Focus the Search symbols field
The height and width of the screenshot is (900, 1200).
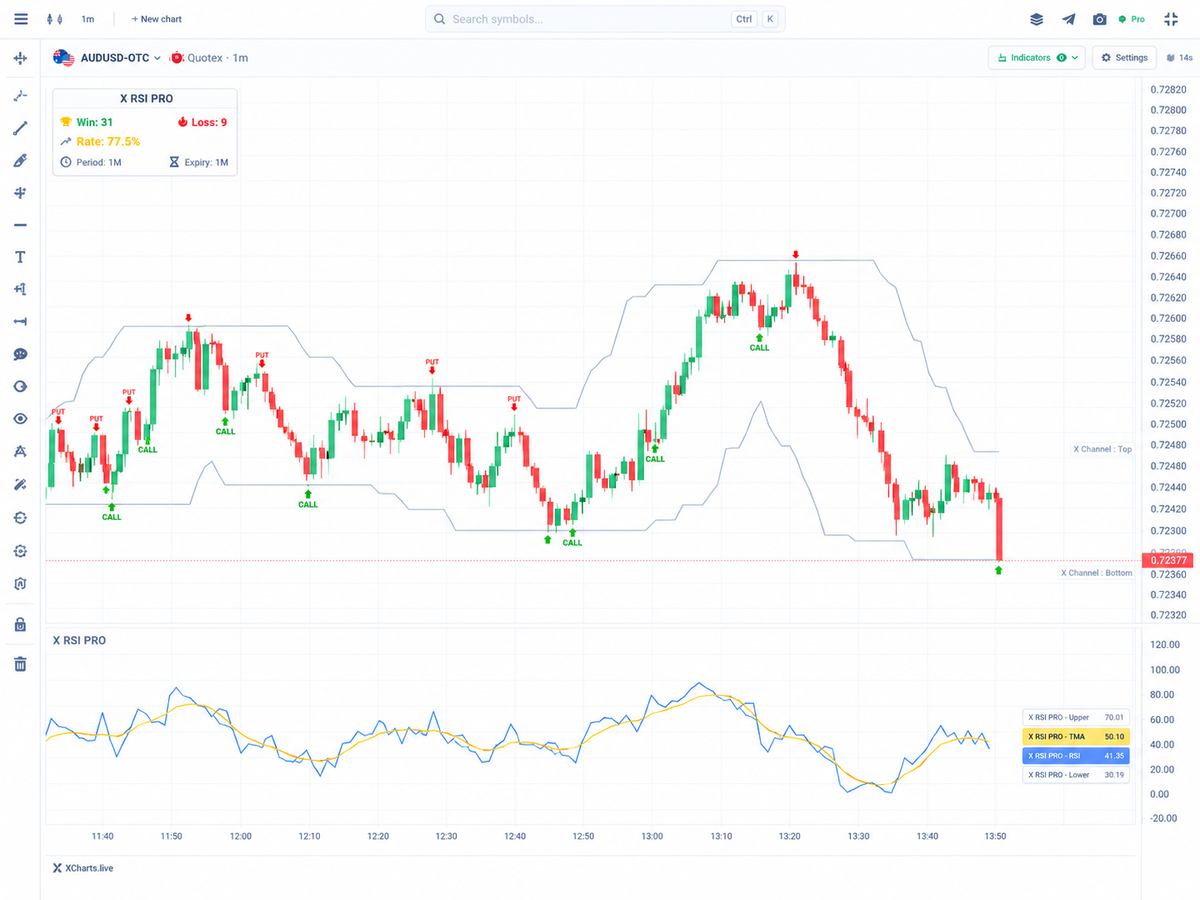tap(605, 19)
